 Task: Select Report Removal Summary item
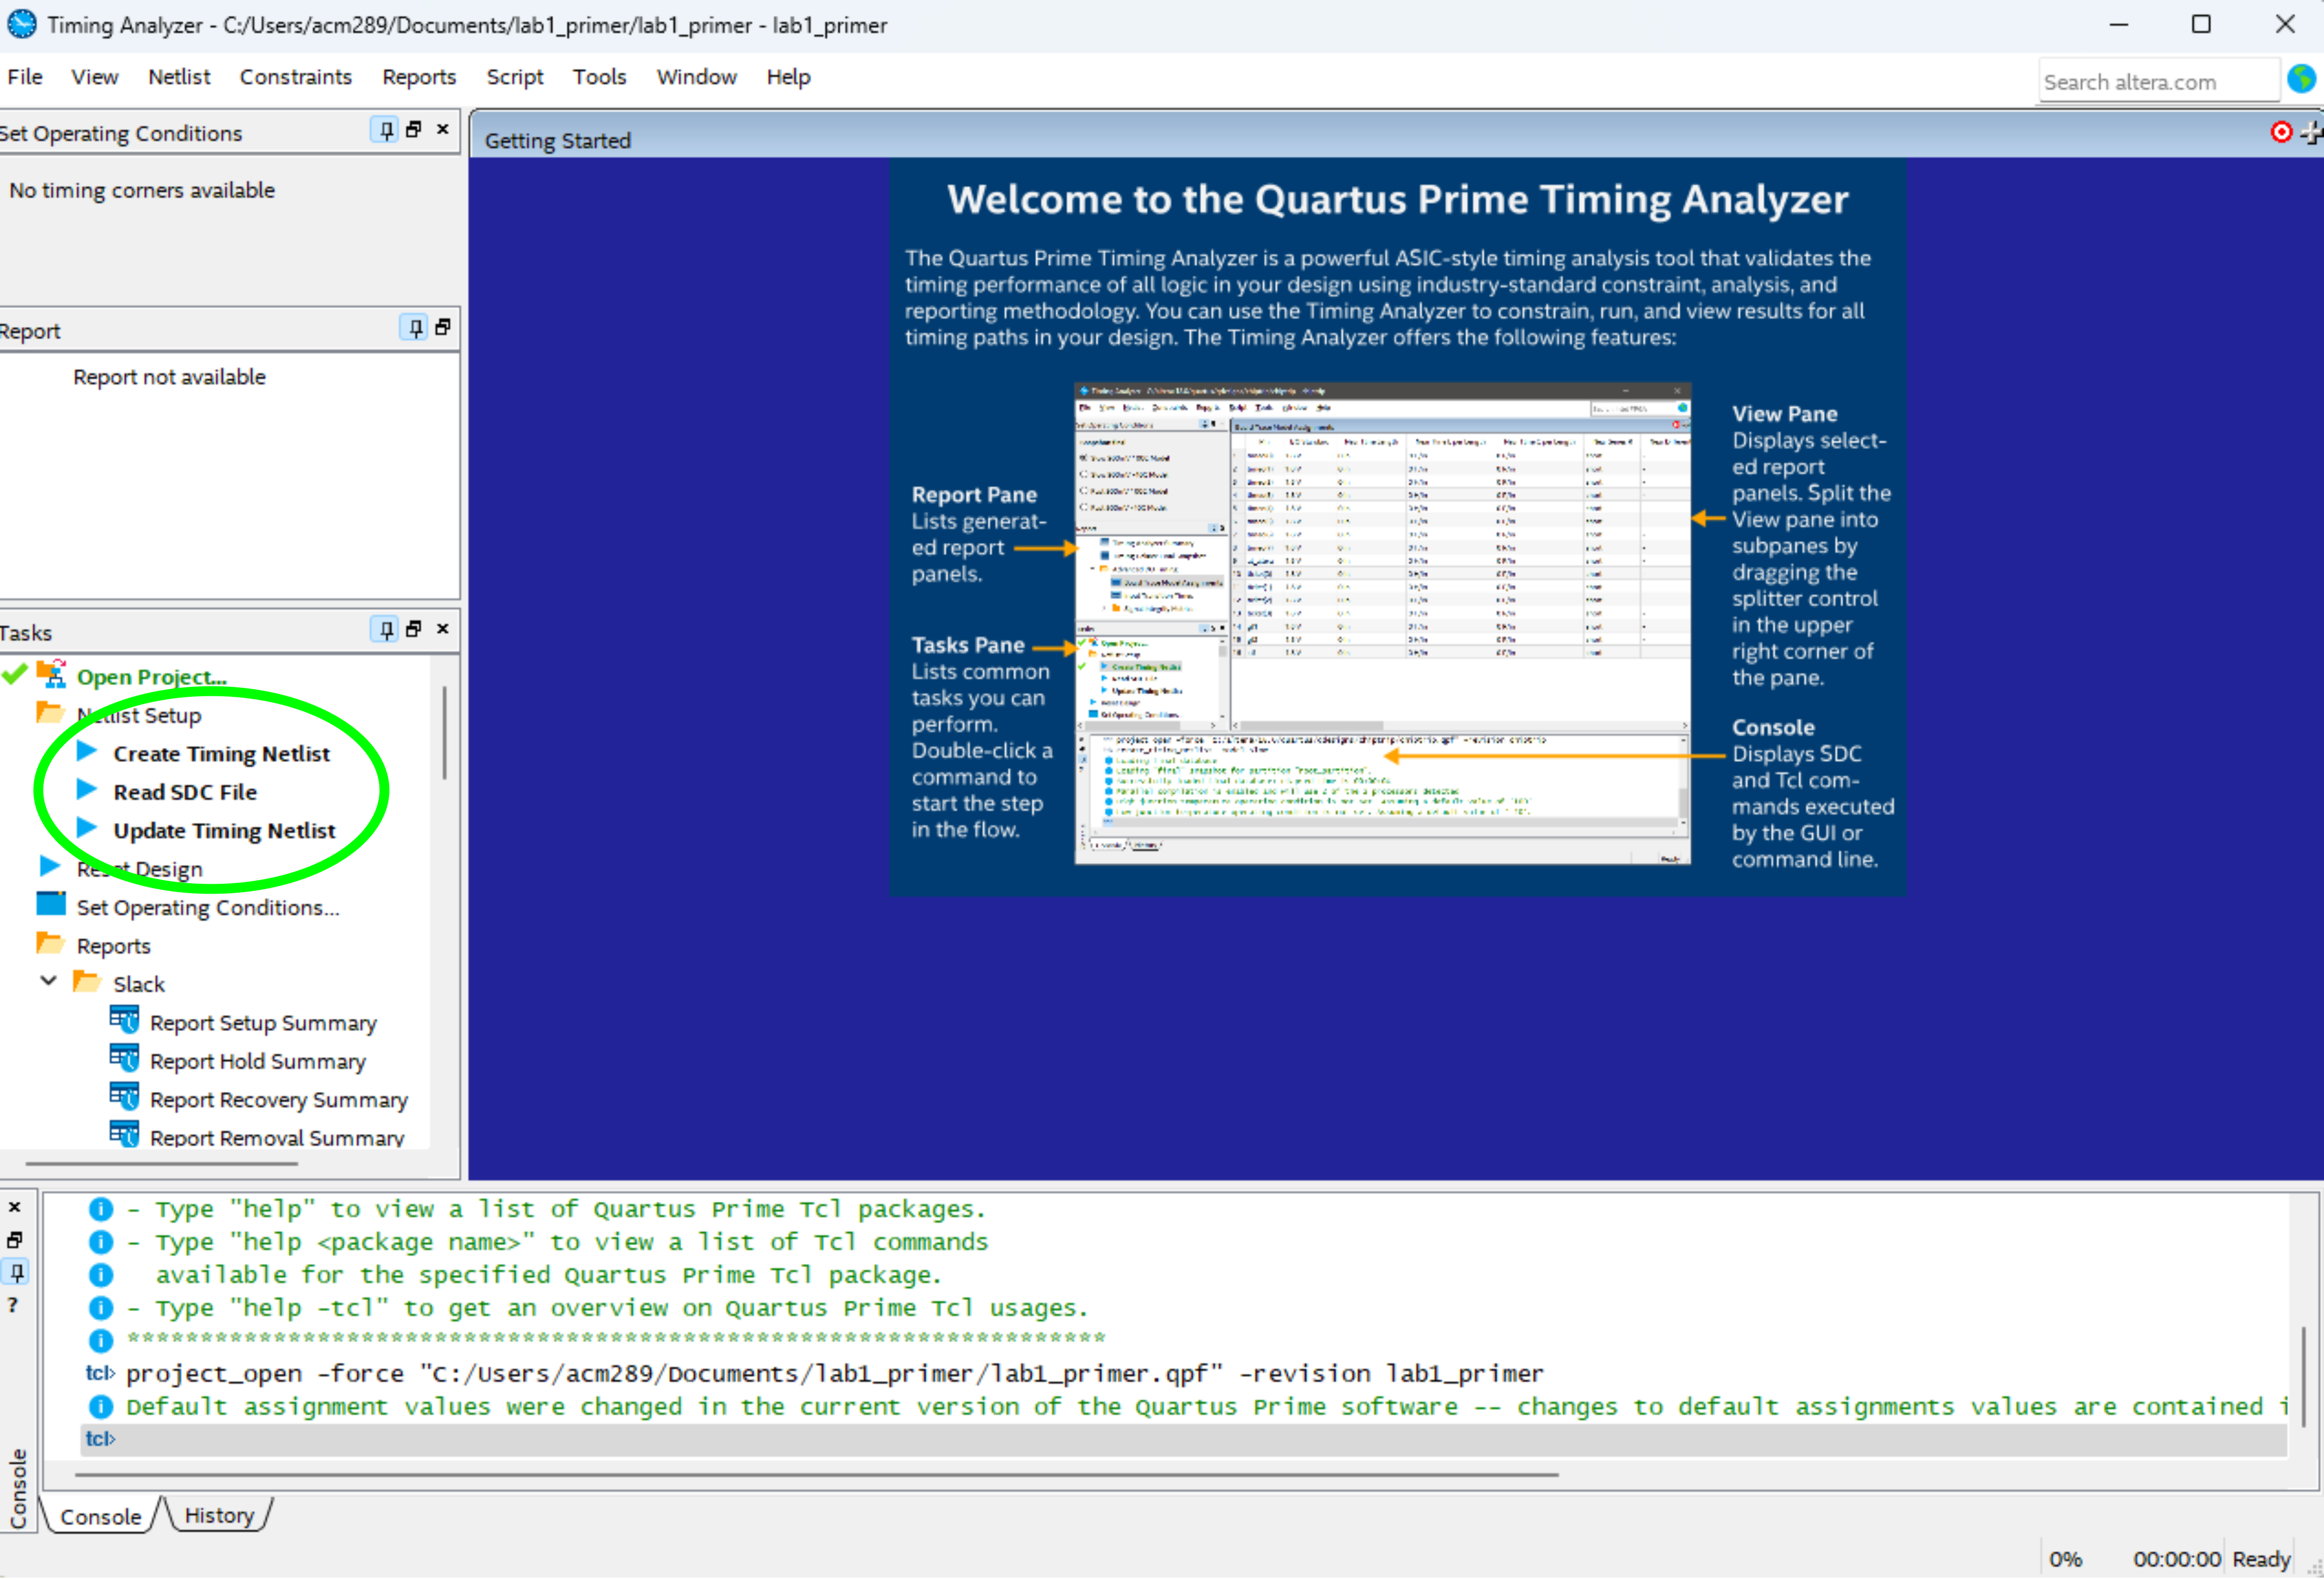(276, 1137)
